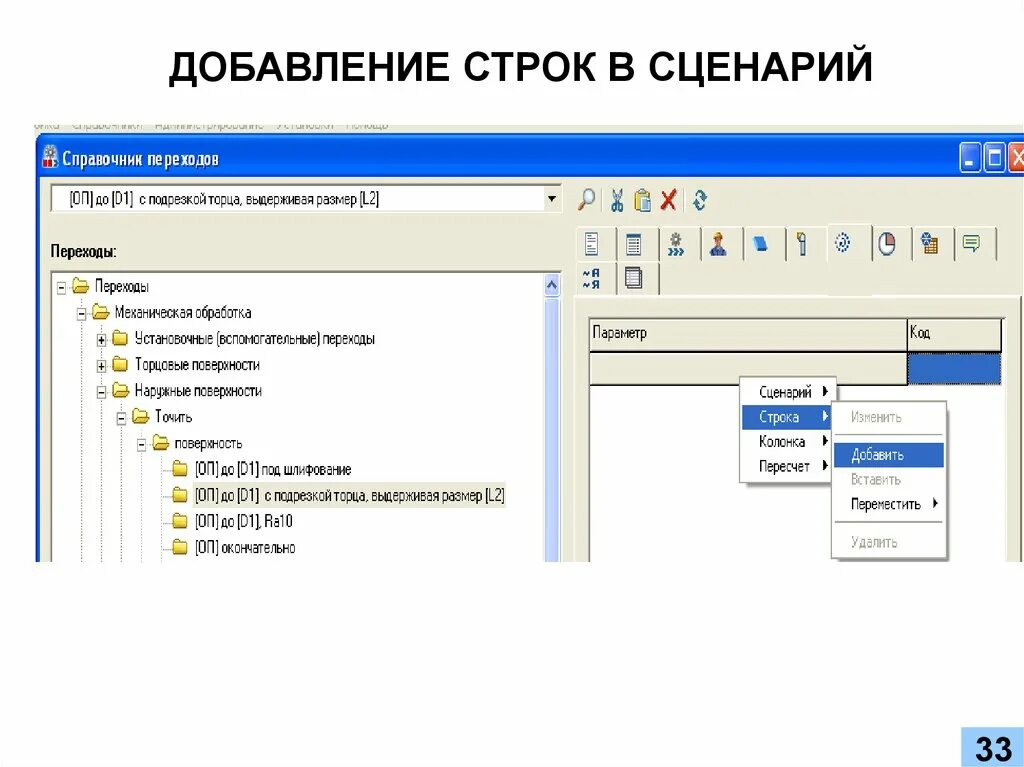This screenshot has height=767, width=1024.
Task: Collapse the Наружные поверхности node
Action: click(x=101, y=392)
